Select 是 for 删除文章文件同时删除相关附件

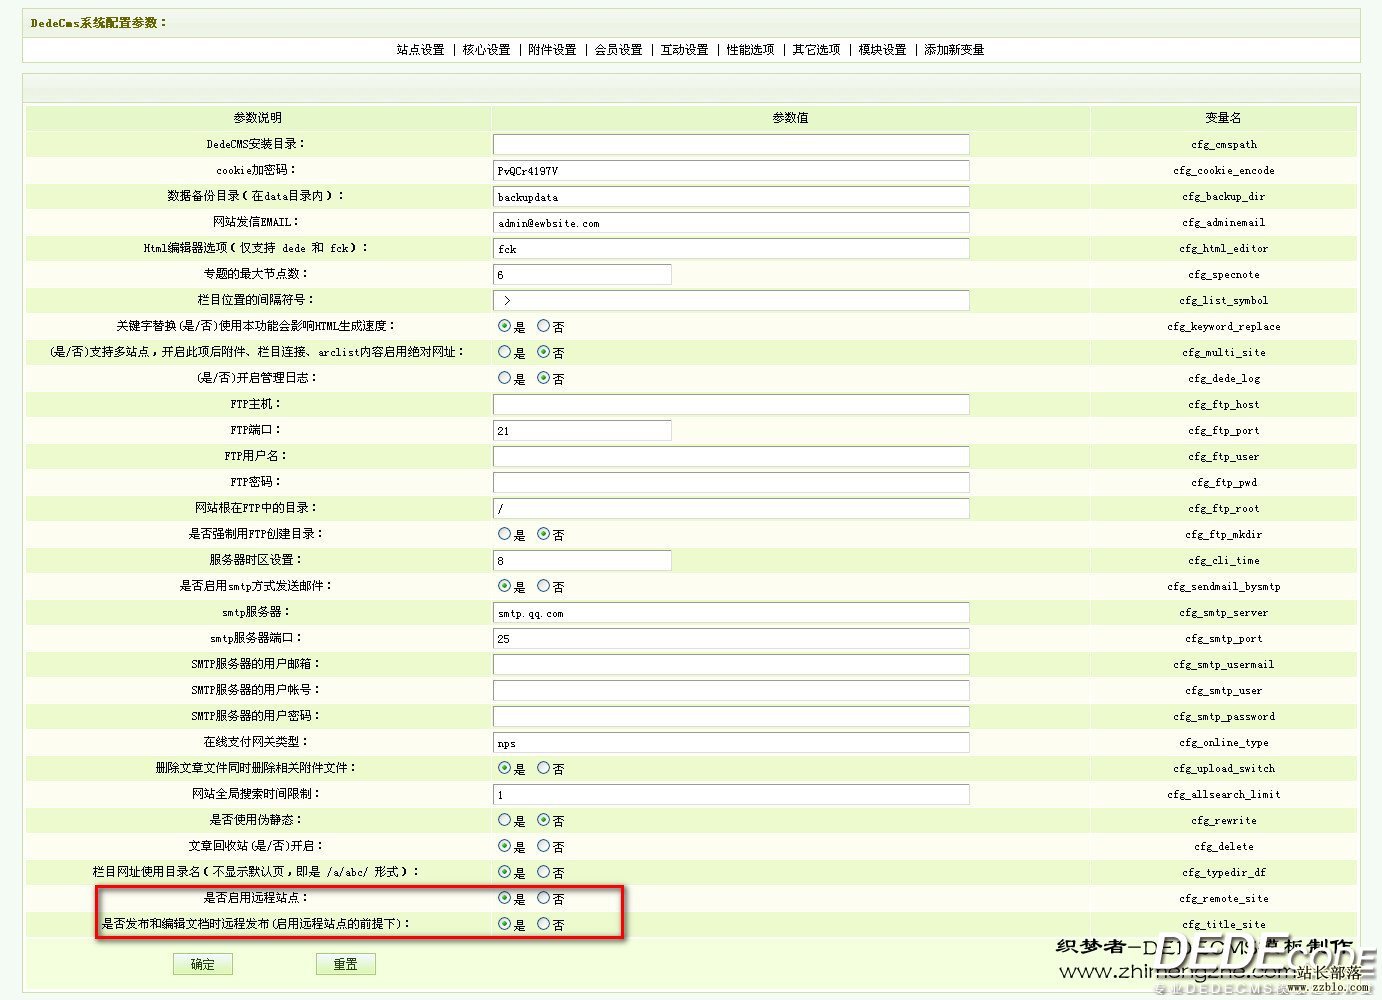[x=504, y=768]
